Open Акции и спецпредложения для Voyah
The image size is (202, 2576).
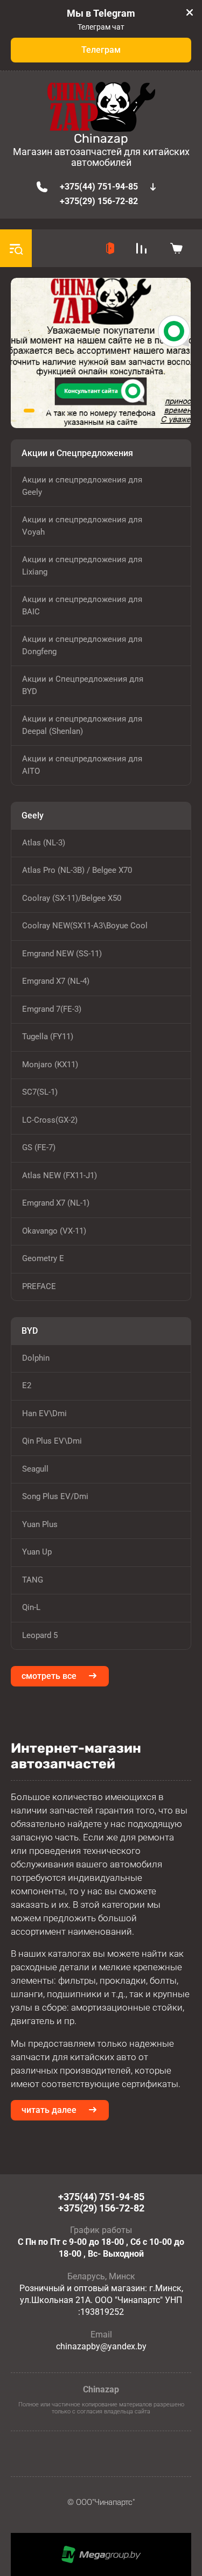[101, 526]
